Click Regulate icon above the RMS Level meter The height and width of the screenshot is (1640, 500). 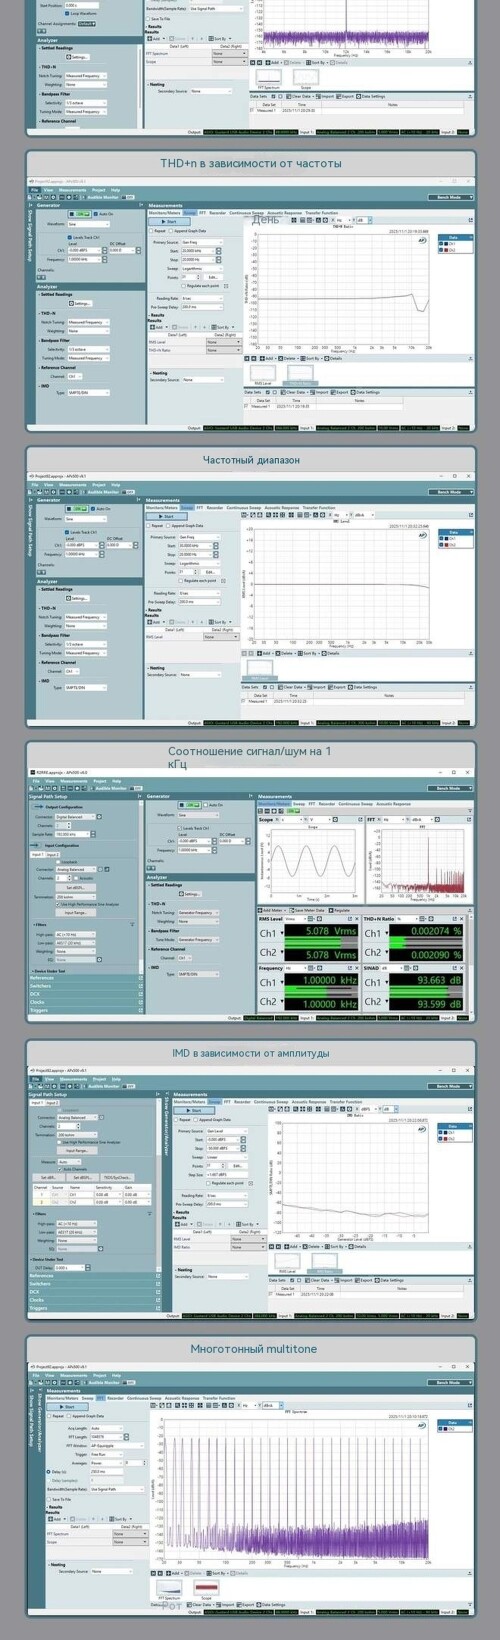[x=340, y=910]
